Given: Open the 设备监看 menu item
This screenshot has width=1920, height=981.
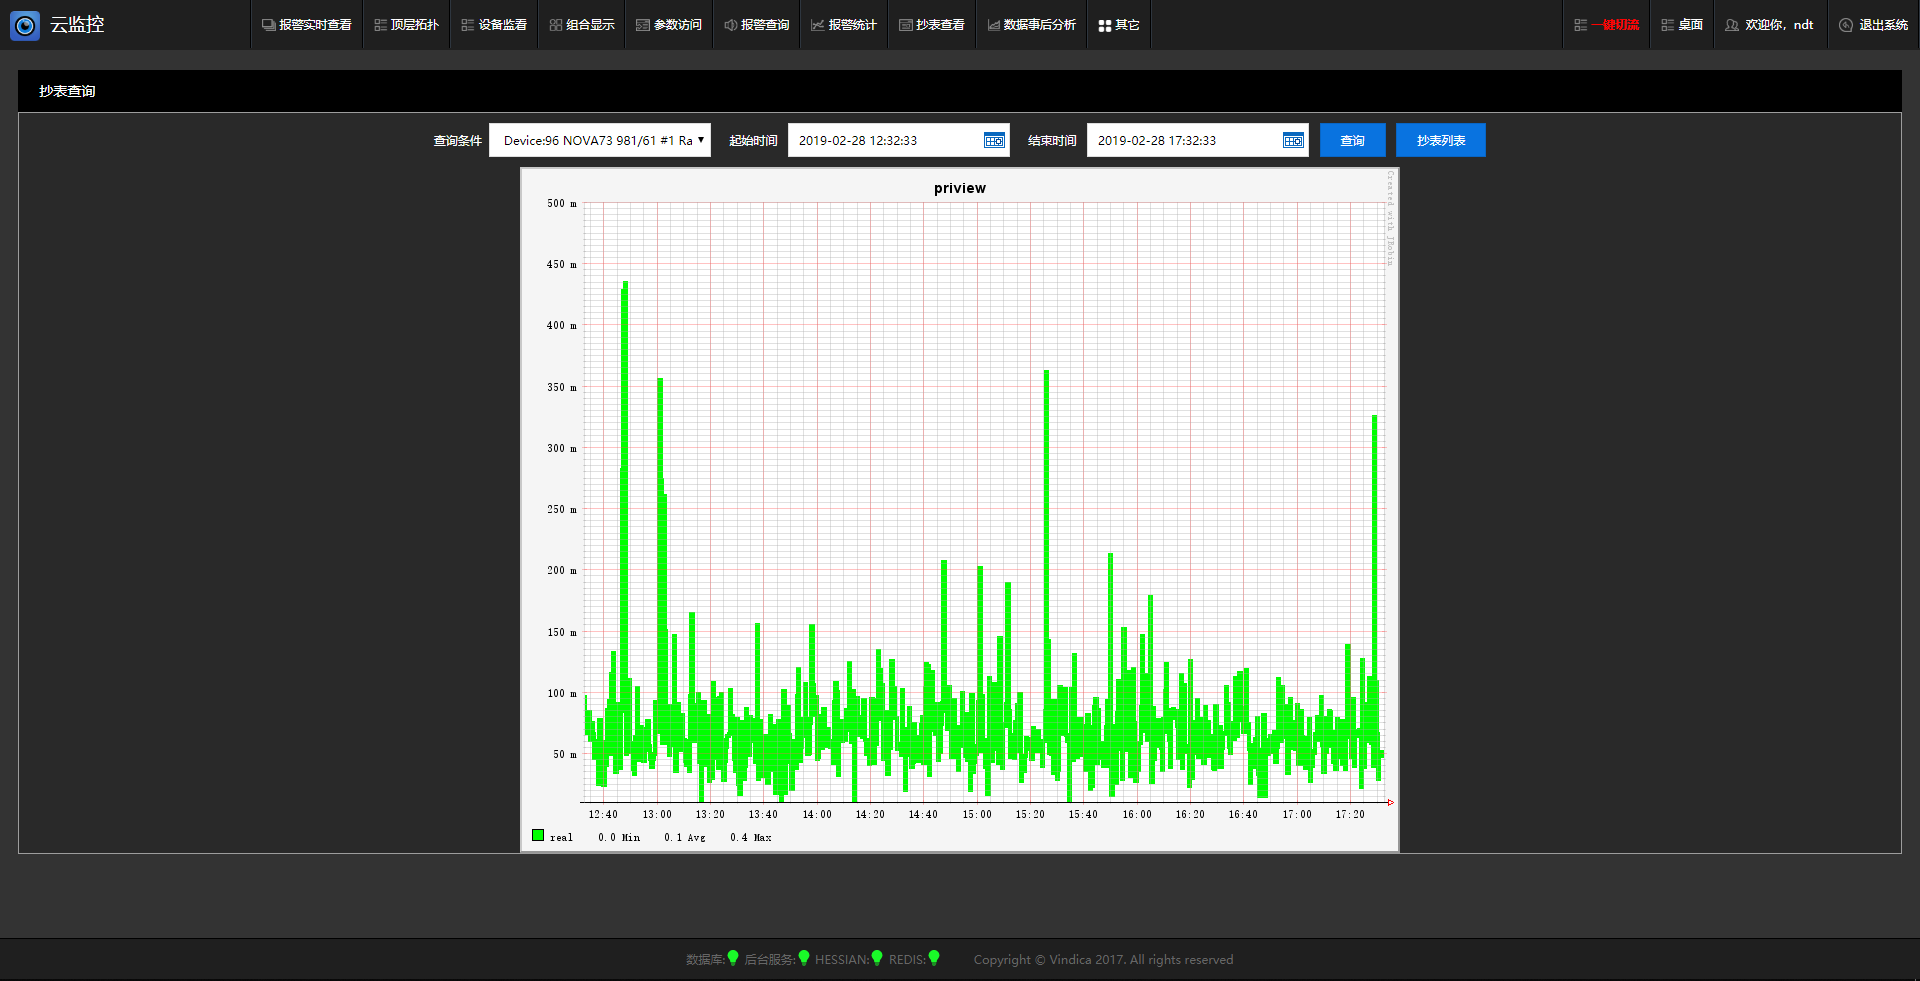Looking at the screenshot, I should point(494,25).
